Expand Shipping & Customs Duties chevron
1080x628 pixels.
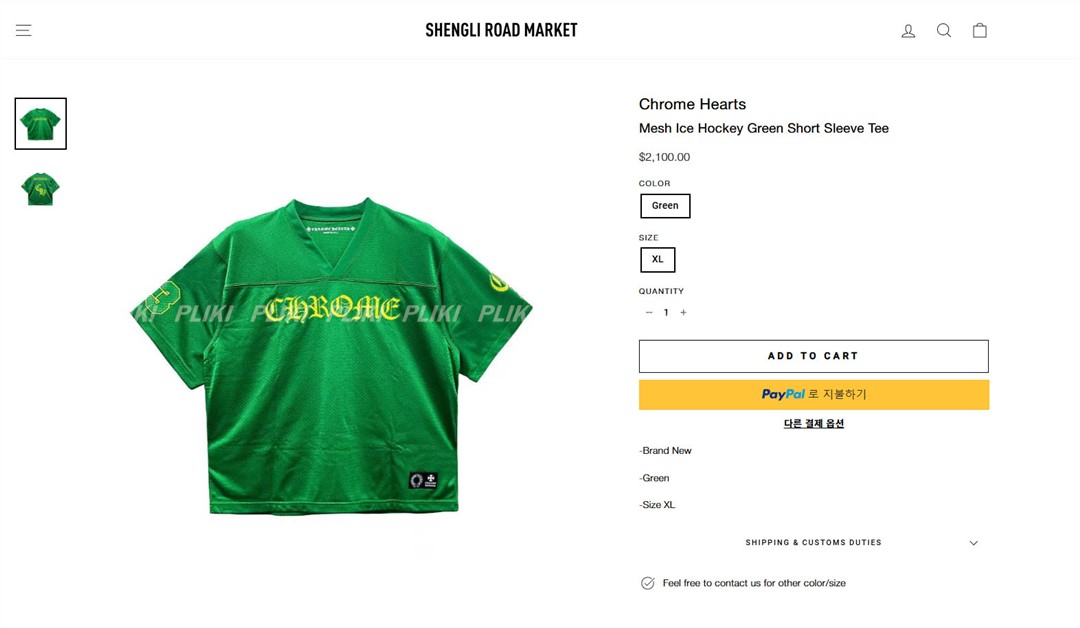(973, 543)
